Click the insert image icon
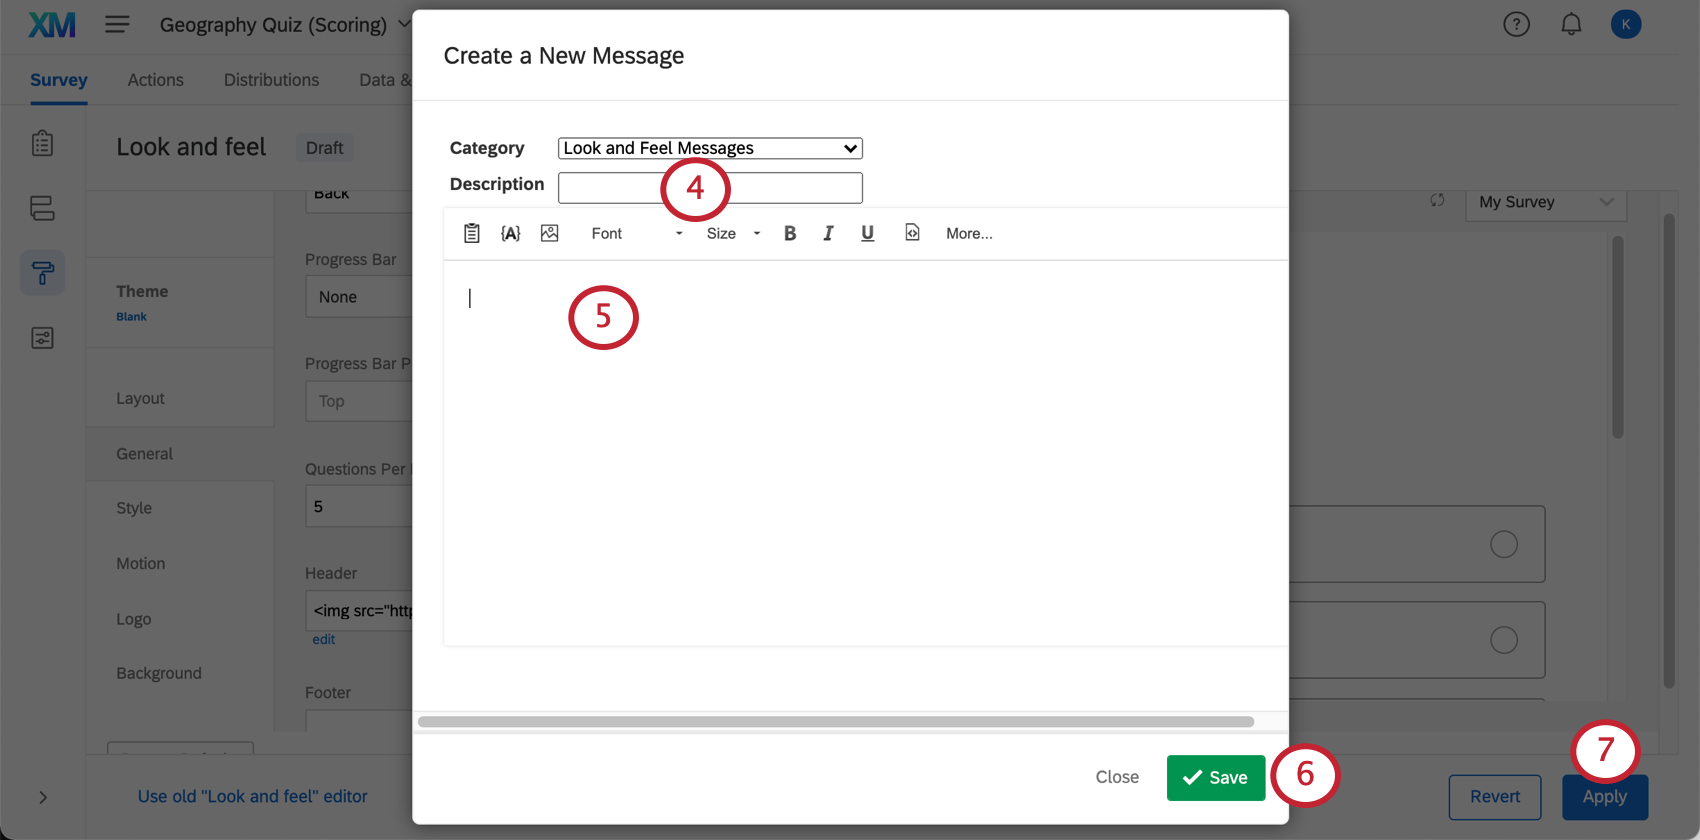 coord(549,233)
